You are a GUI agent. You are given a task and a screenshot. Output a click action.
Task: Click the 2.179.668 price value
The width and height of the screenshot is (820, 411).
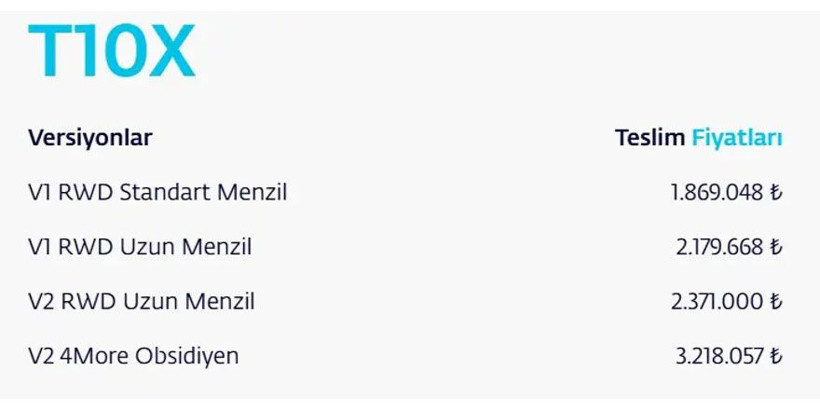point(719,247)
